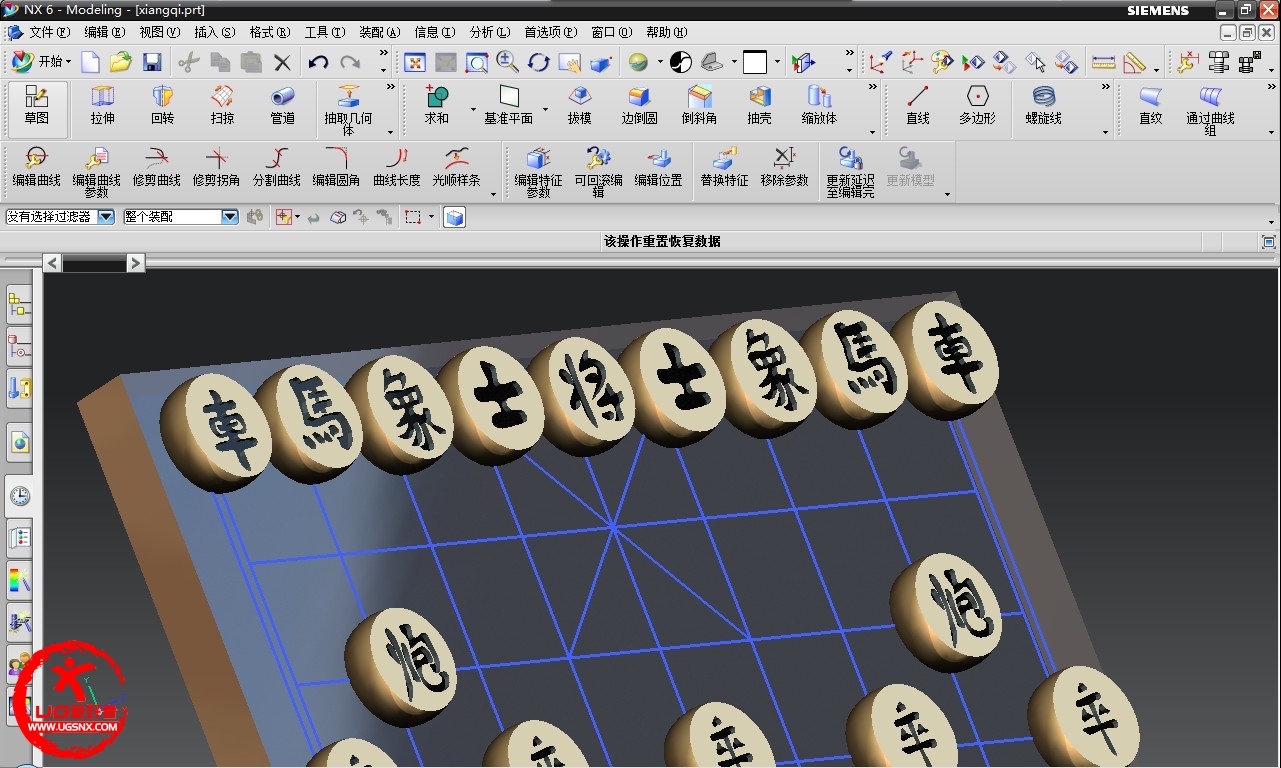The height and width of the screenshot is (768, 1281).
Task: Click the fit view icon
Action: pyautogui.click(x=415, y=62)
